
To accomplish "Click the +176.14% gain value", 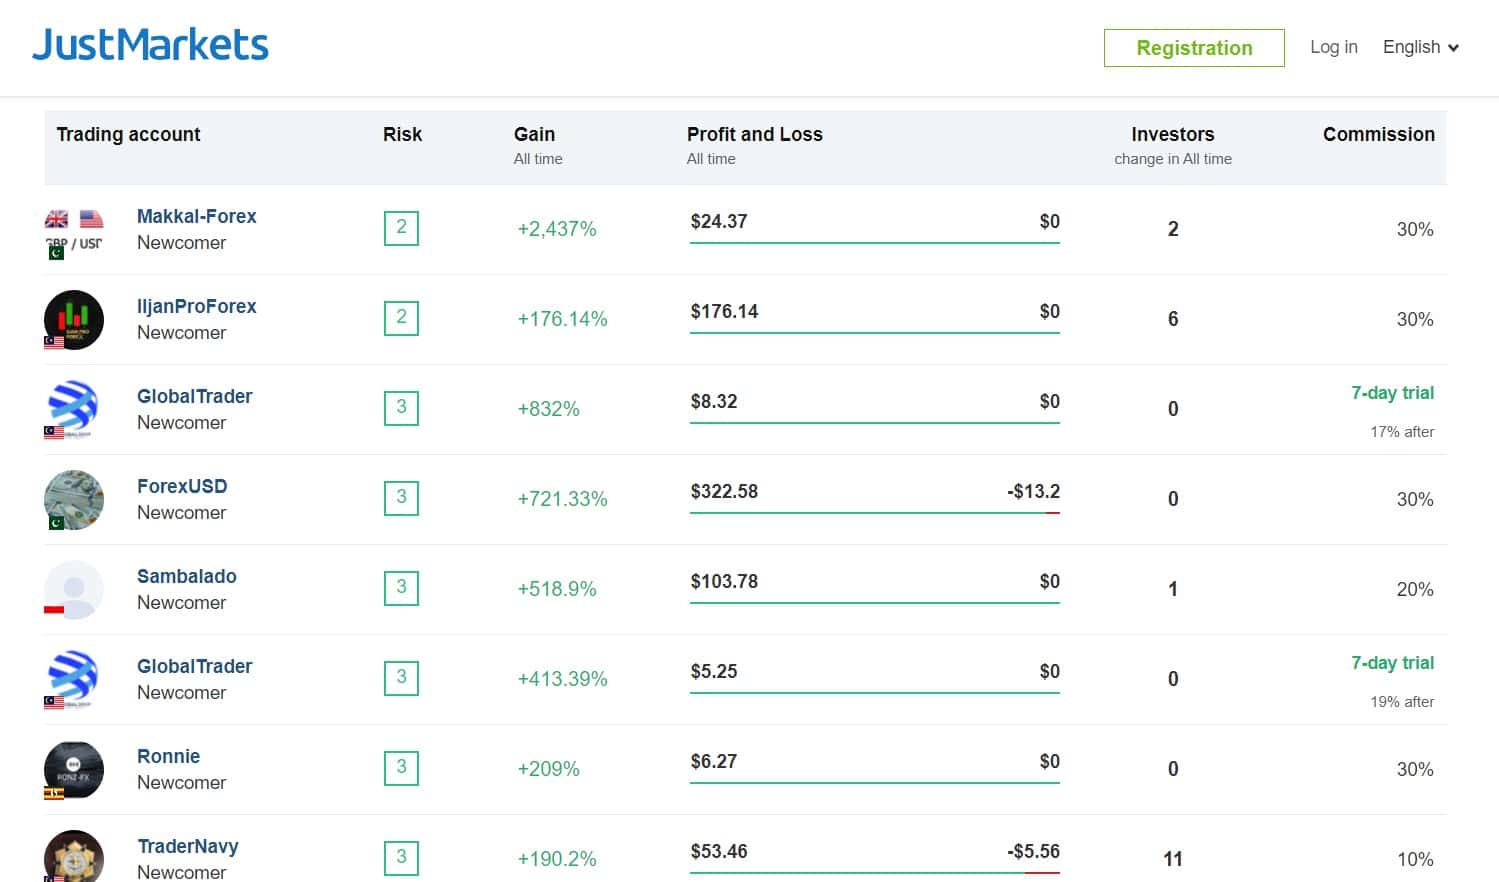I will [562, 319].
